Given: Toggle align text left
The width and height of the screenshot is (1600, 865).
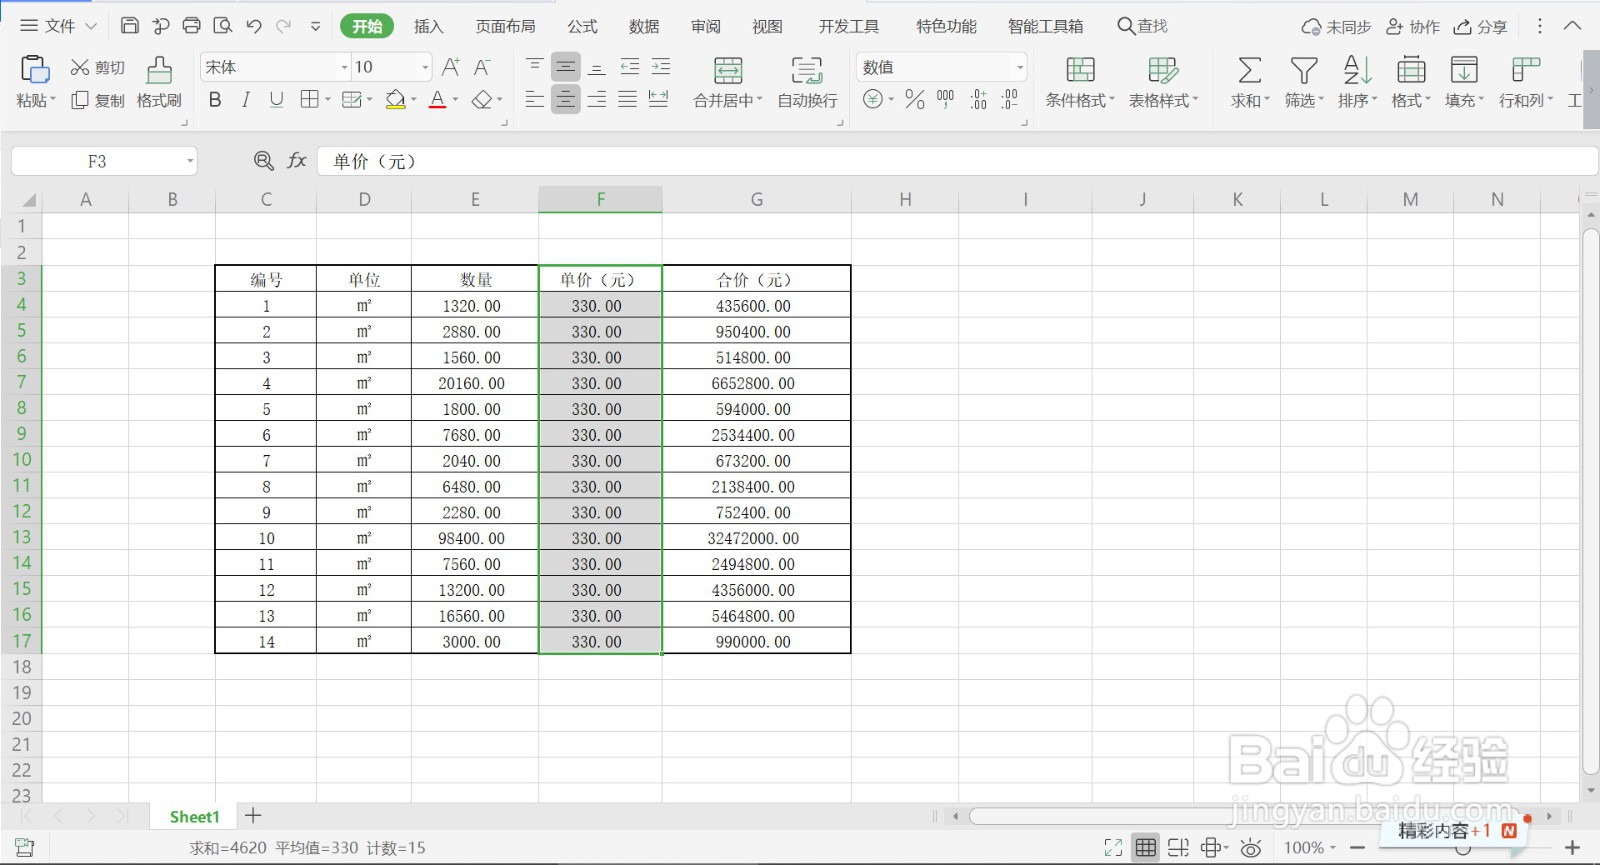Looking at the screenshot, I should [x=535, y=99].
